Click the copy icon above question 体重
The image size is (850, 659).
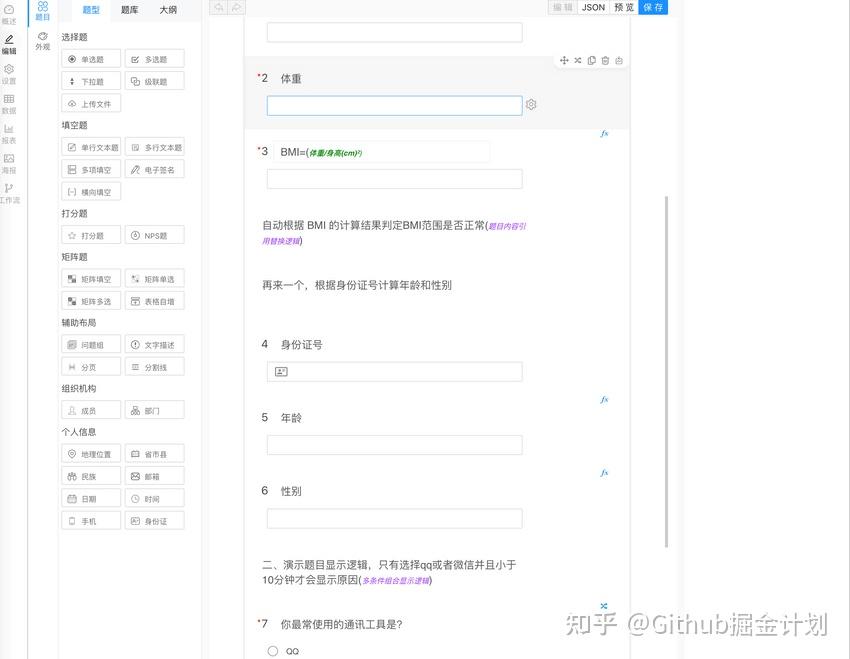coord(591,60)
